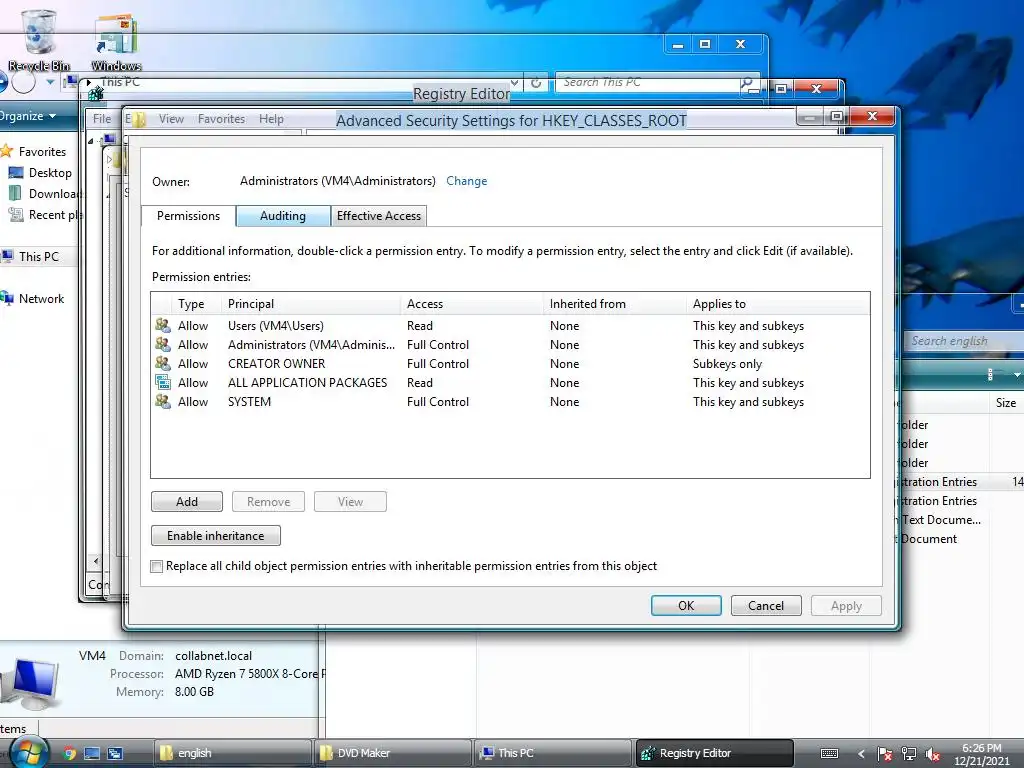Open the on-screen keyboard tray icon
This screenshot has width=1024, height=768.
[829, 753]
